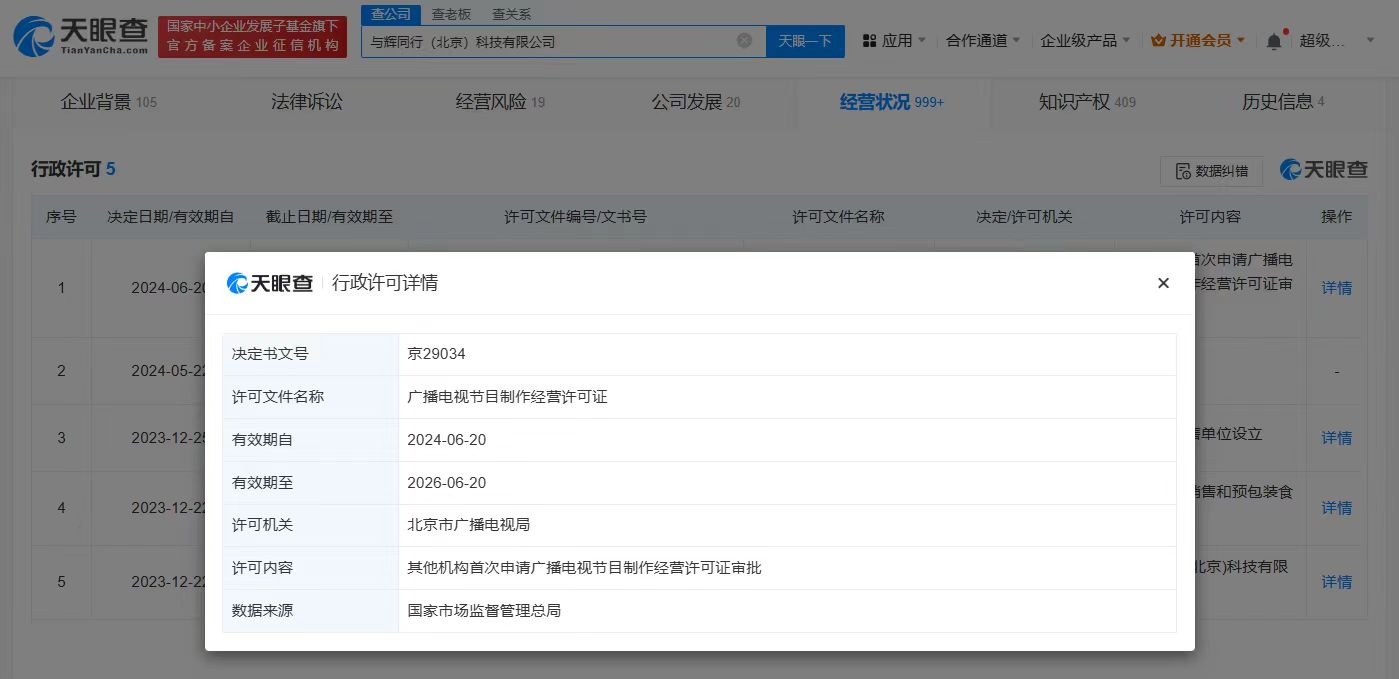Expand the 超级 account dropdown

click(x=1338, y=38)
